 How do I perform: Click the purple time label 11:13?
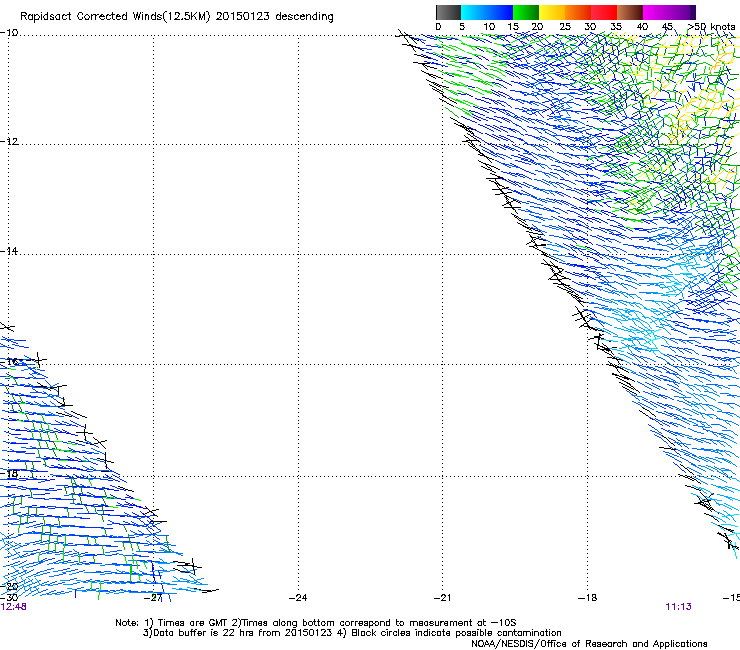tap(678, 607)
